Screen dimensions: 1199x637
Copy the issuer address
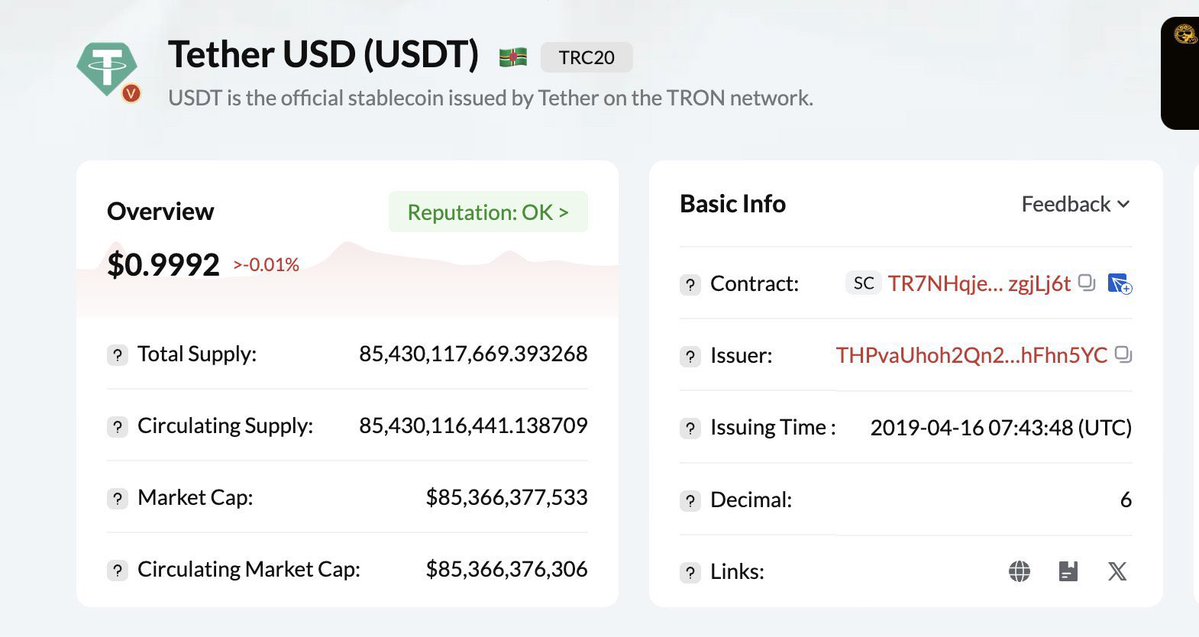point(1123,355)
